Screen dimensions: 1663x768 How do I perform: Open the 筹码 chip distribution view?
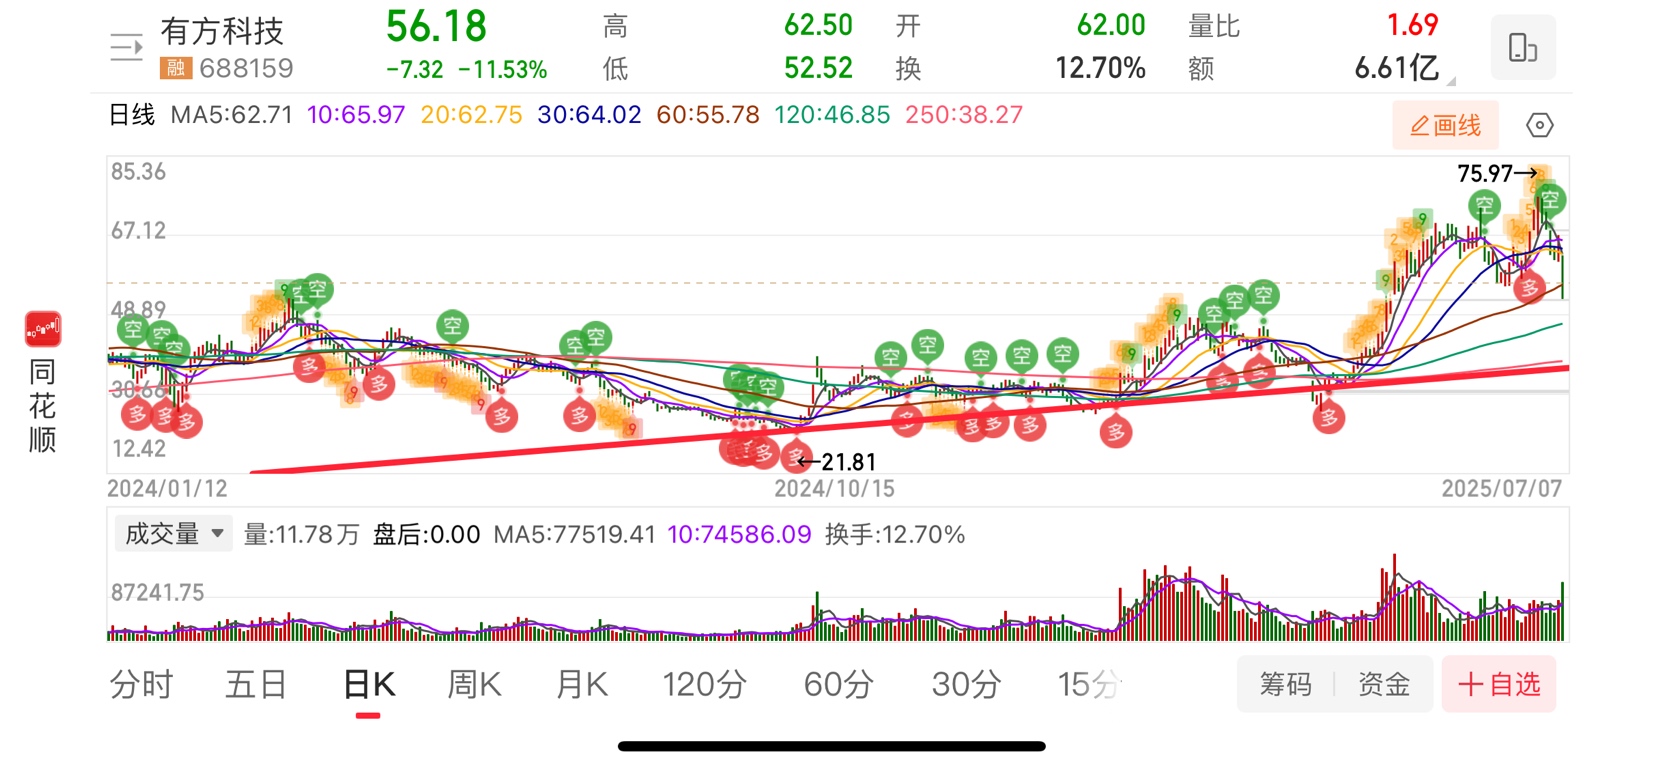point(1285,684)
